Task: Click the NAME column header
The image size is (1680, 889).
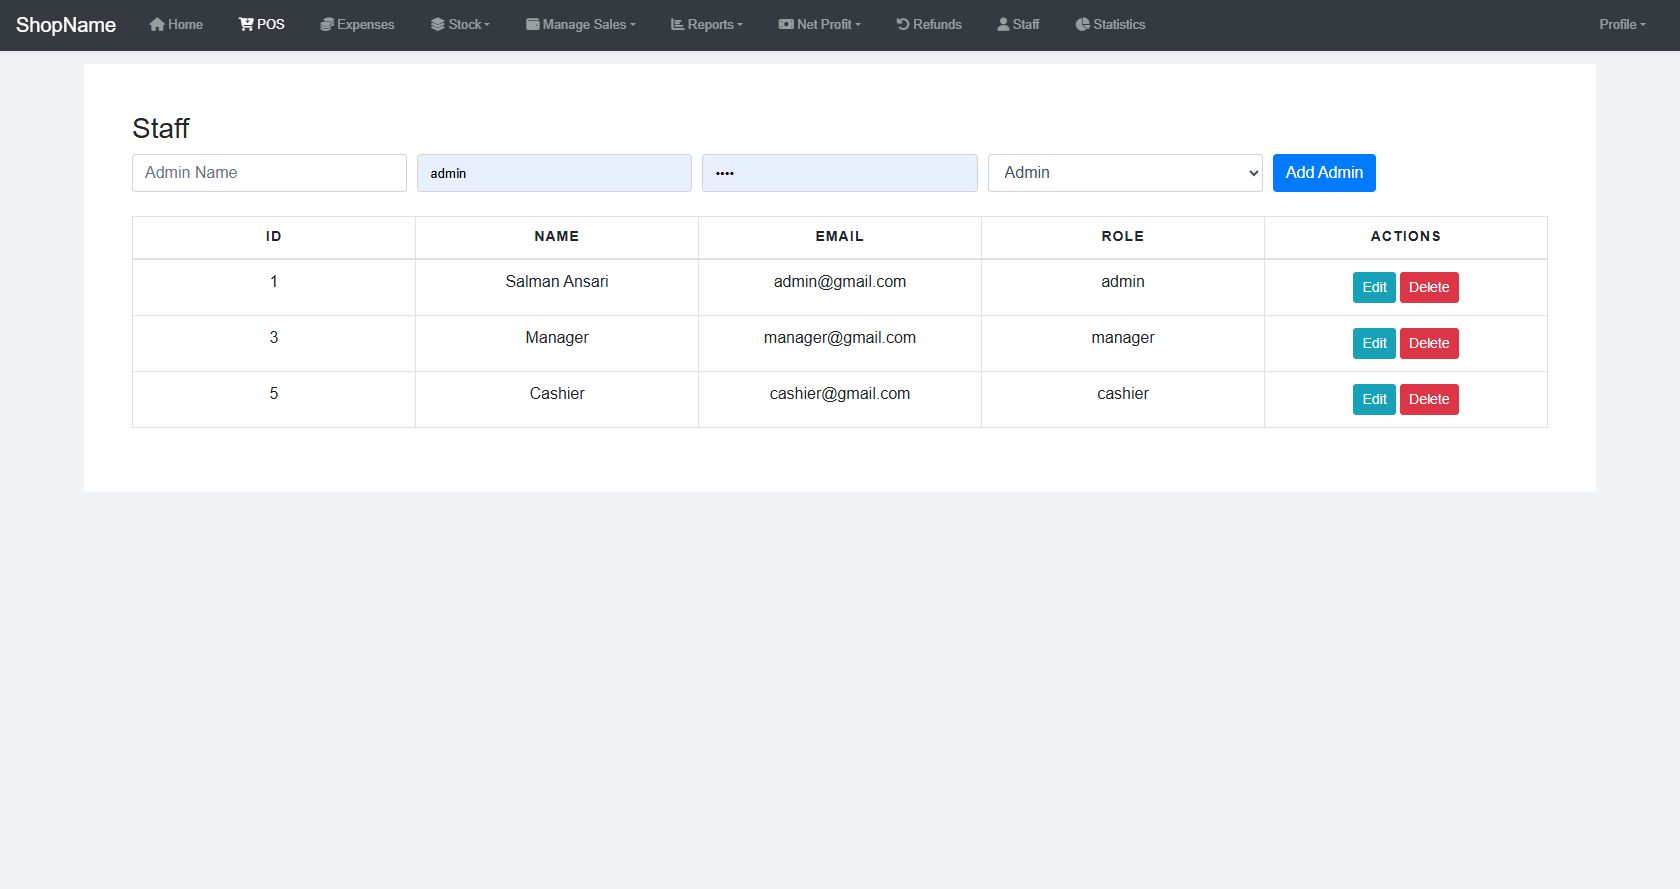Action: pos(557,237)
